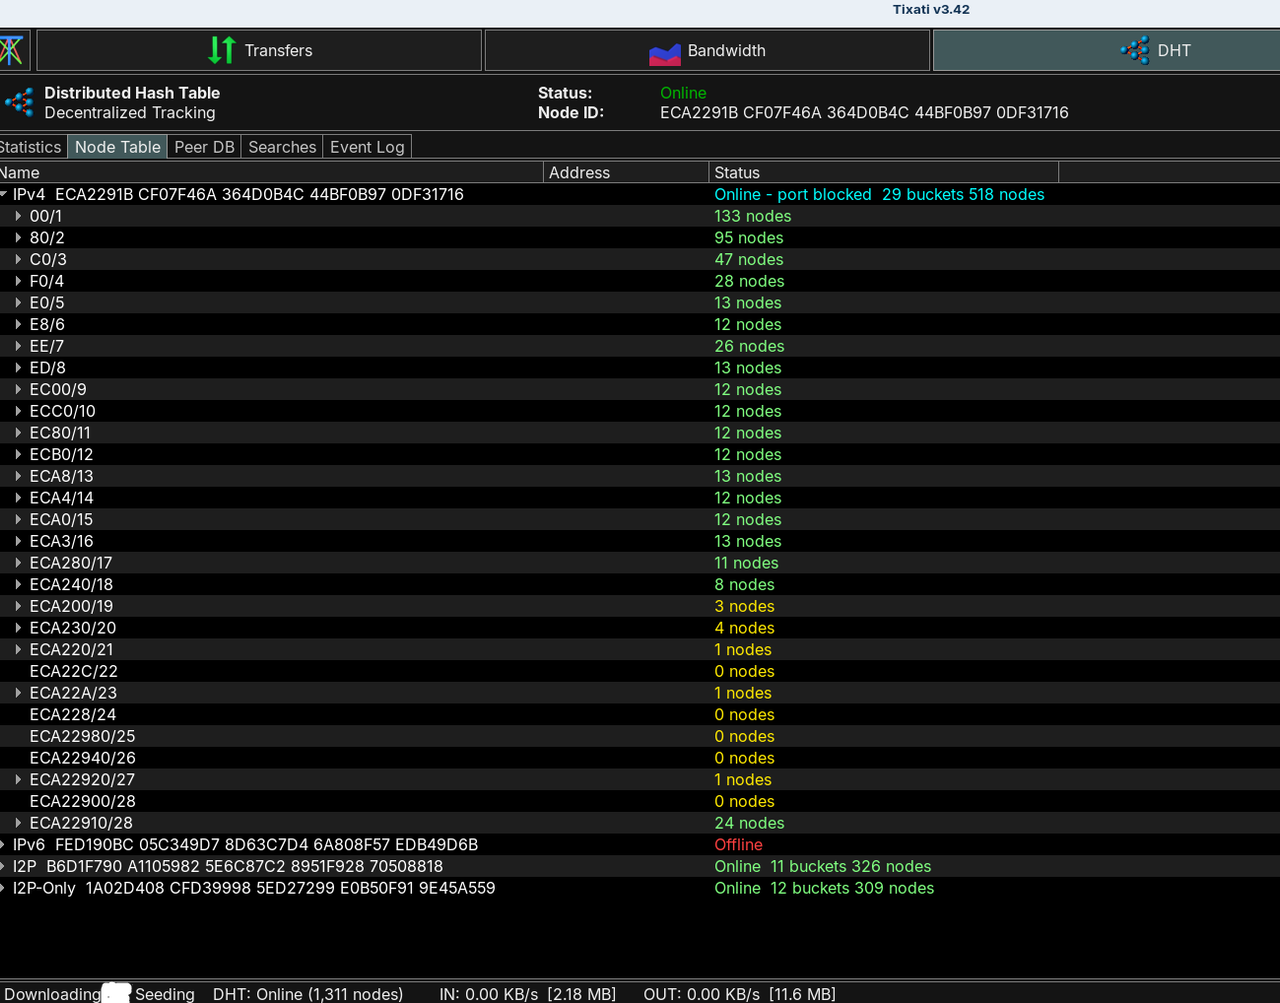Expand the EE/7 bucket

coord(18,346)
